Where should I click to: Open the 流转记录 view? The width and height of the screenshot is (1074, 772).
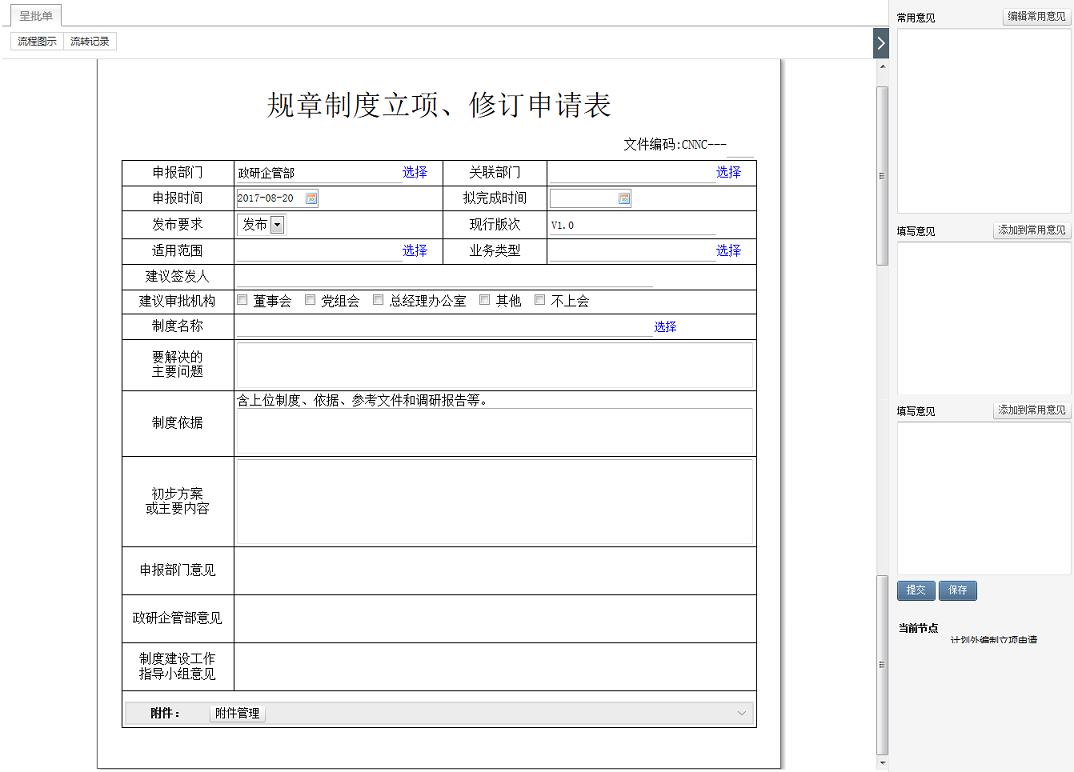click(x=90, y=42)
